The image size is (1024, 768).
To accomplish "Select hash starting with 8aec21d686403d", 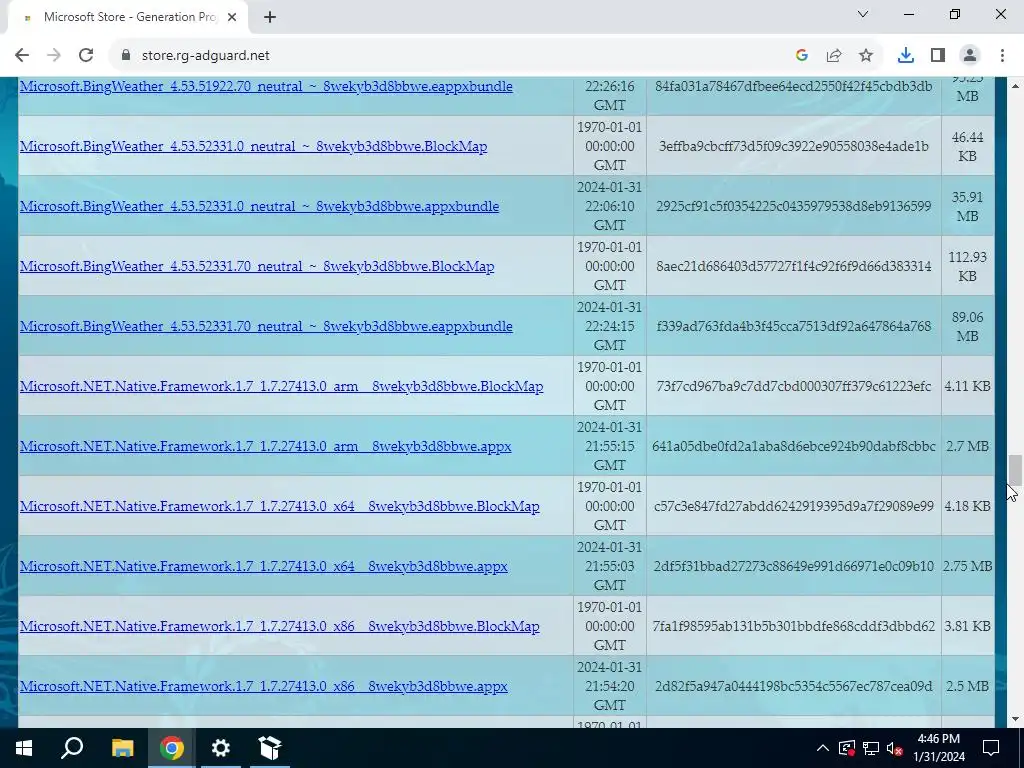I will 793,266.
